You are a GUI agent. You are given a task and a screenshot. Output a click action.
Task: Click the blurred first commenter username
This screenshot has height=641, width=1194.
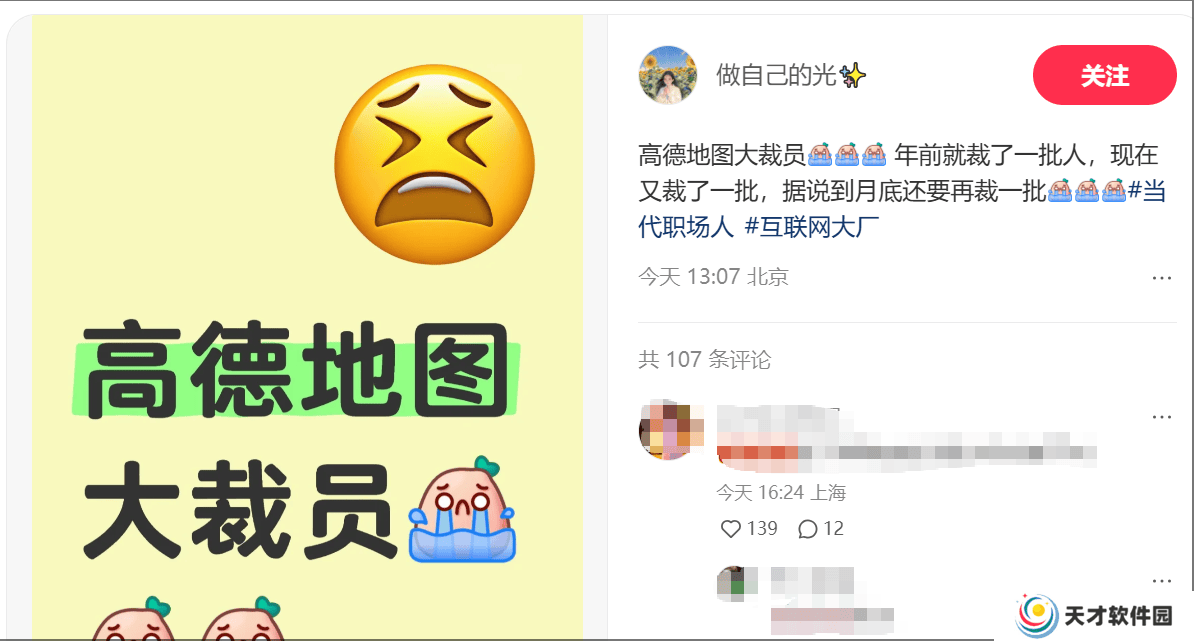777,418
